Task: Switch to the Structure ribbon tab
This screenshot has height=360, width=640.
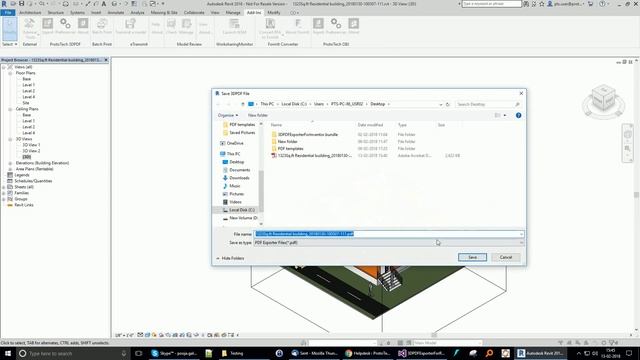Action: 56,13
